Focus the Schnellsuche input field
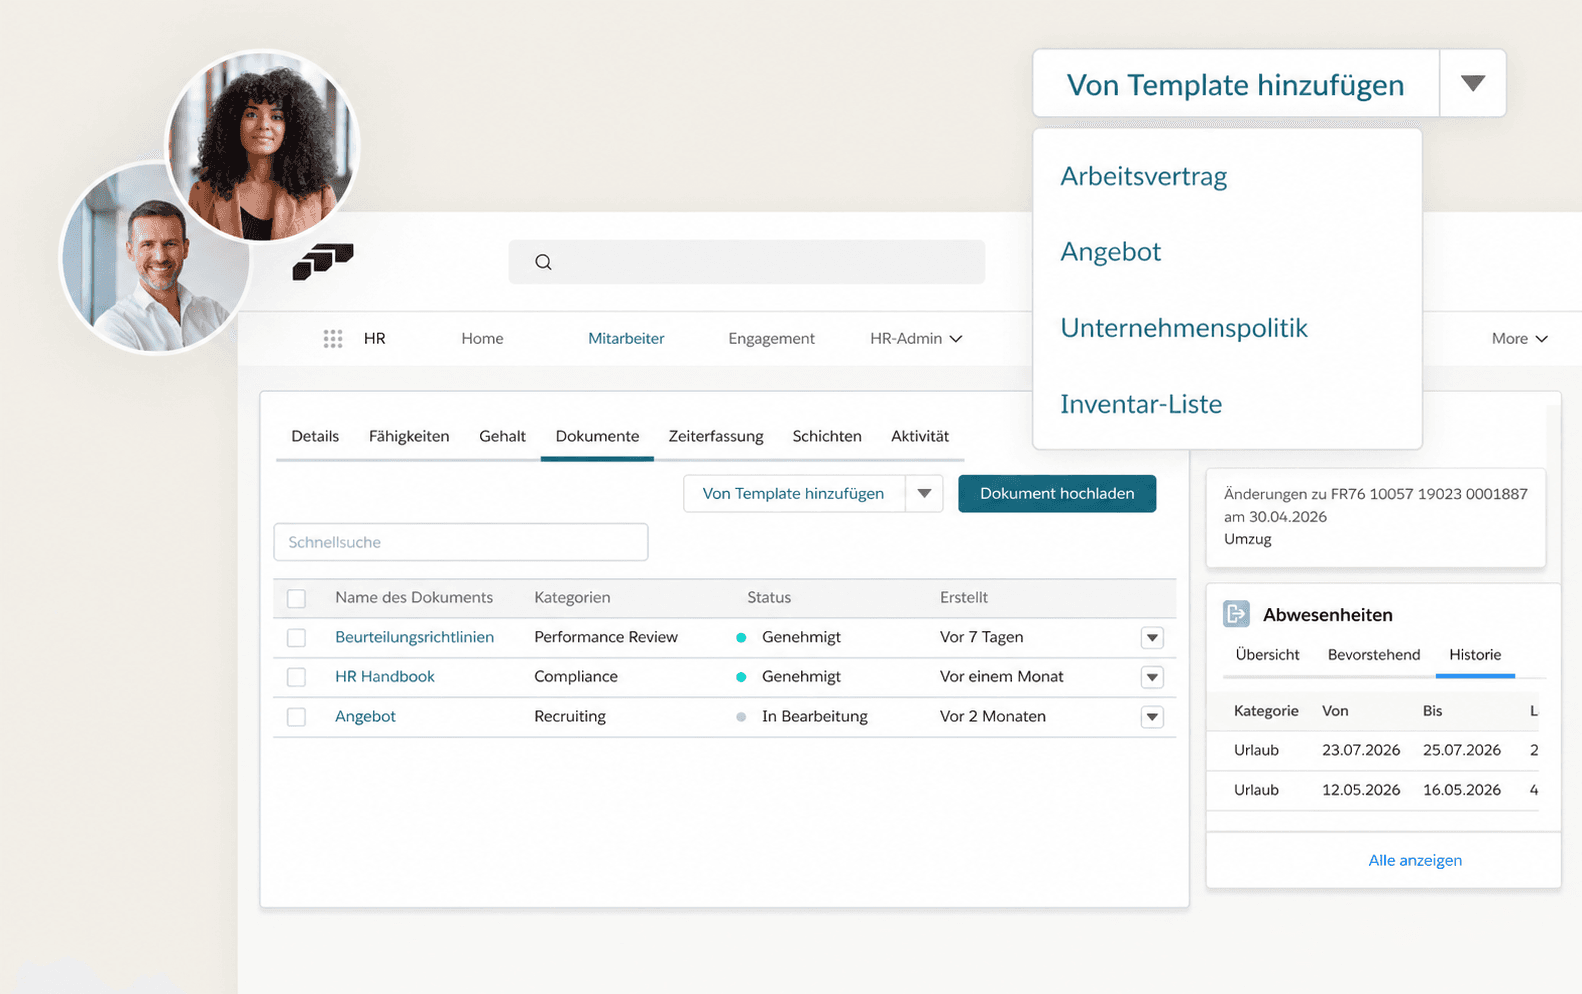 click(461, 542)
